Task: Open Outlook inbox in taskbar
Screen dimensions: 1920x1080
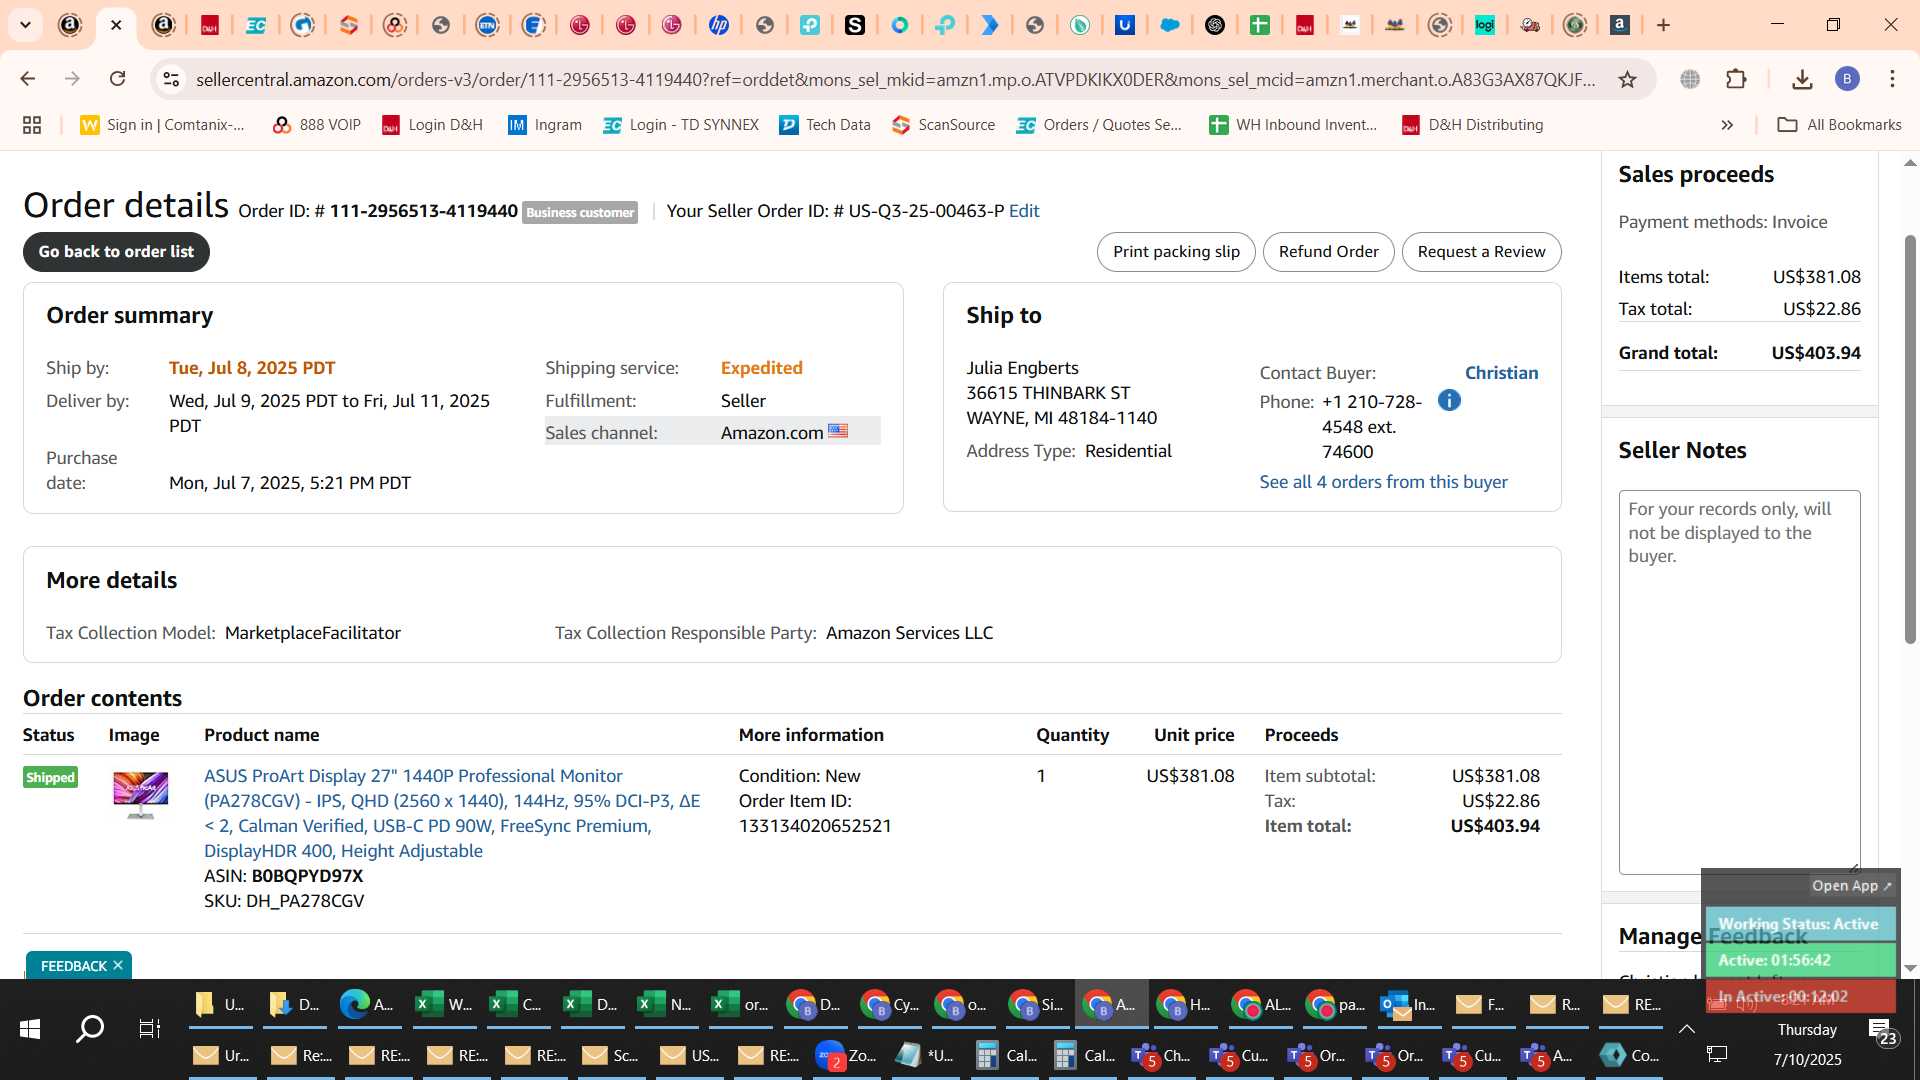Action: click(x=1407, y=1004)
